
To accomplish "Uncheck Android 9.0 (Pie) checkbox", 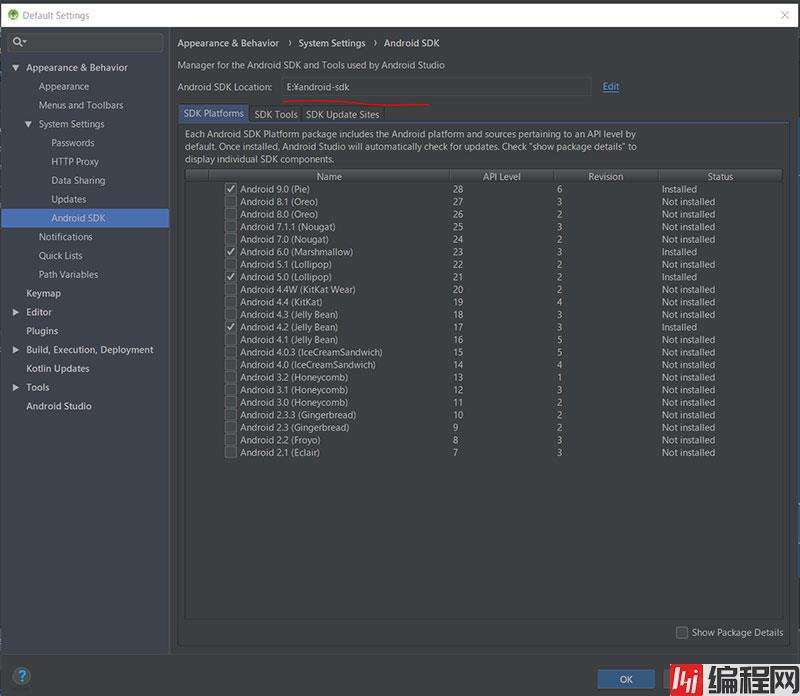I will [231, 189].
